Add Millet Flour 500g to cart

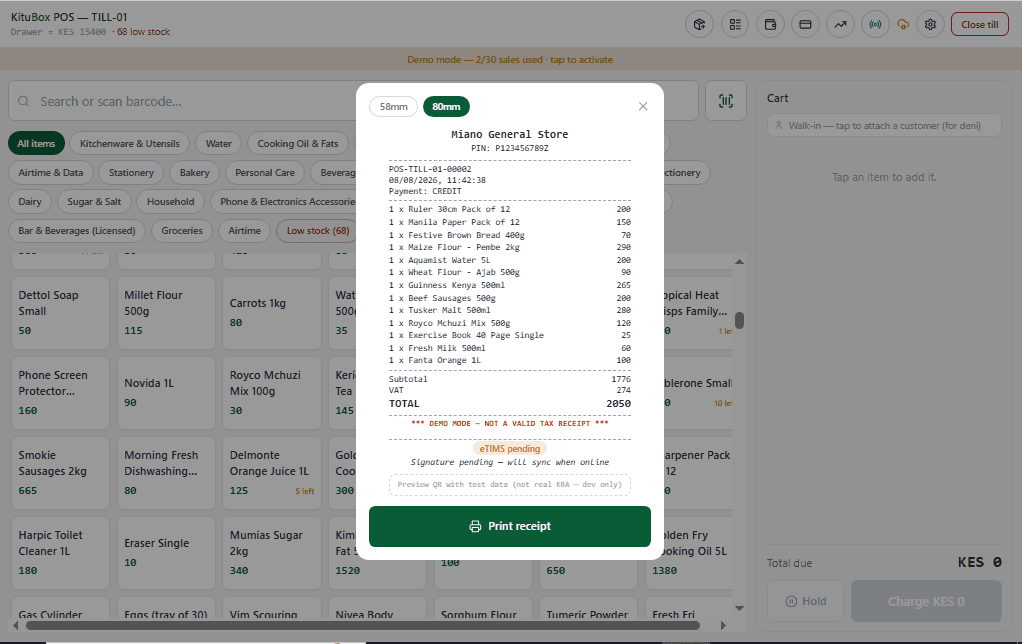click(166, 313)
